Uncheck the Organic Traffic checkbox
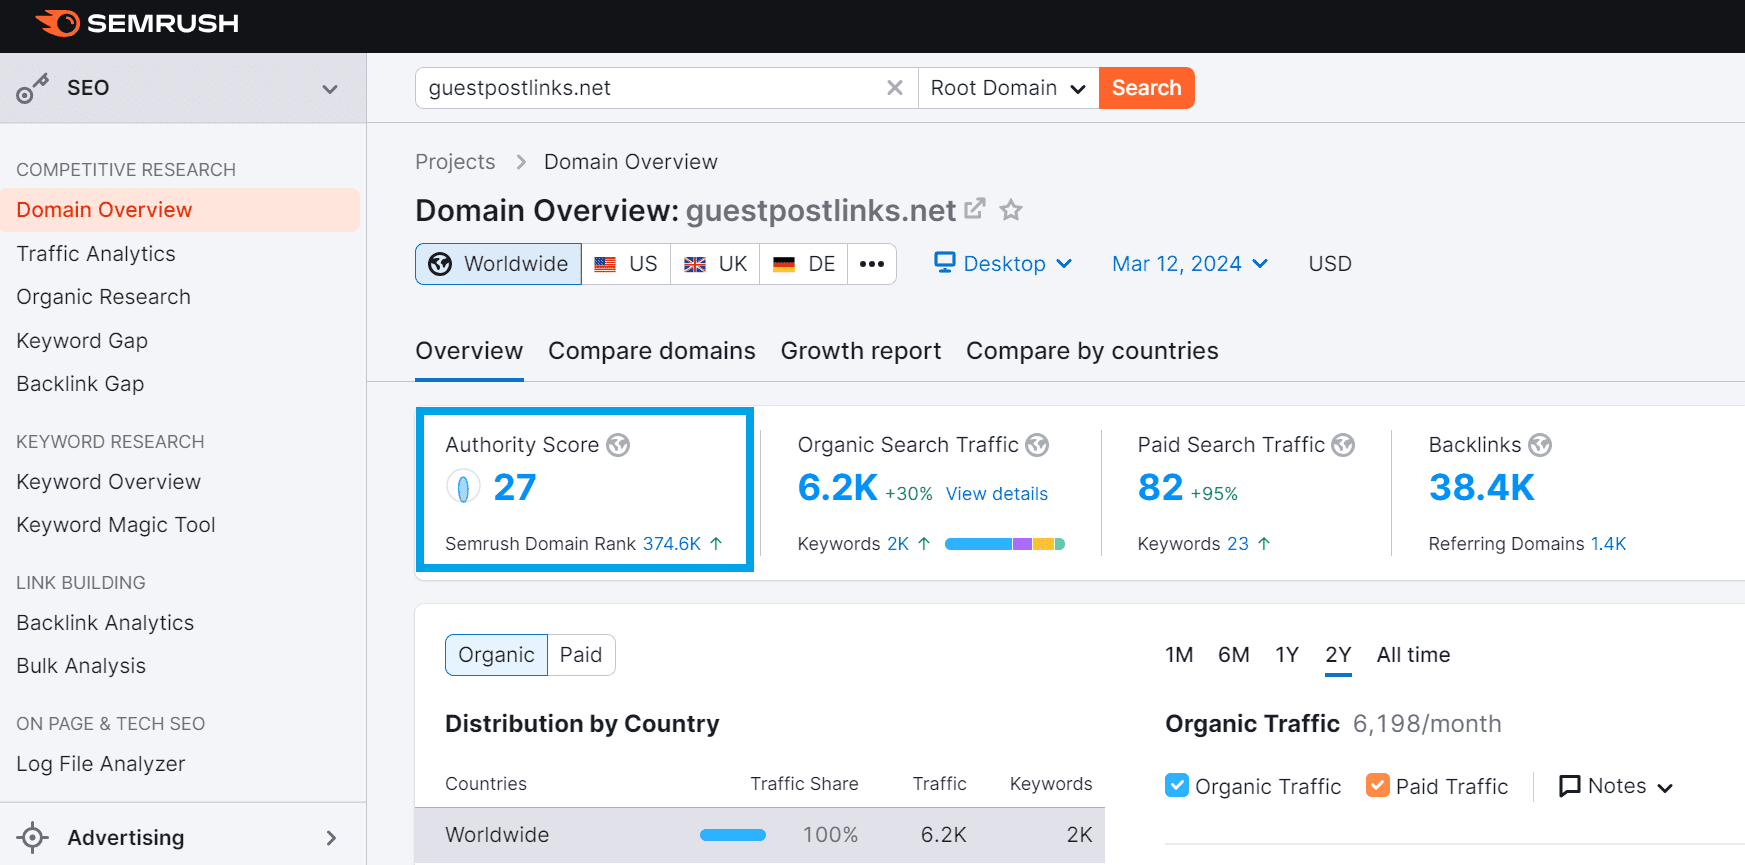Screen dimensions: 1745x865 (x=1177, y=786)
